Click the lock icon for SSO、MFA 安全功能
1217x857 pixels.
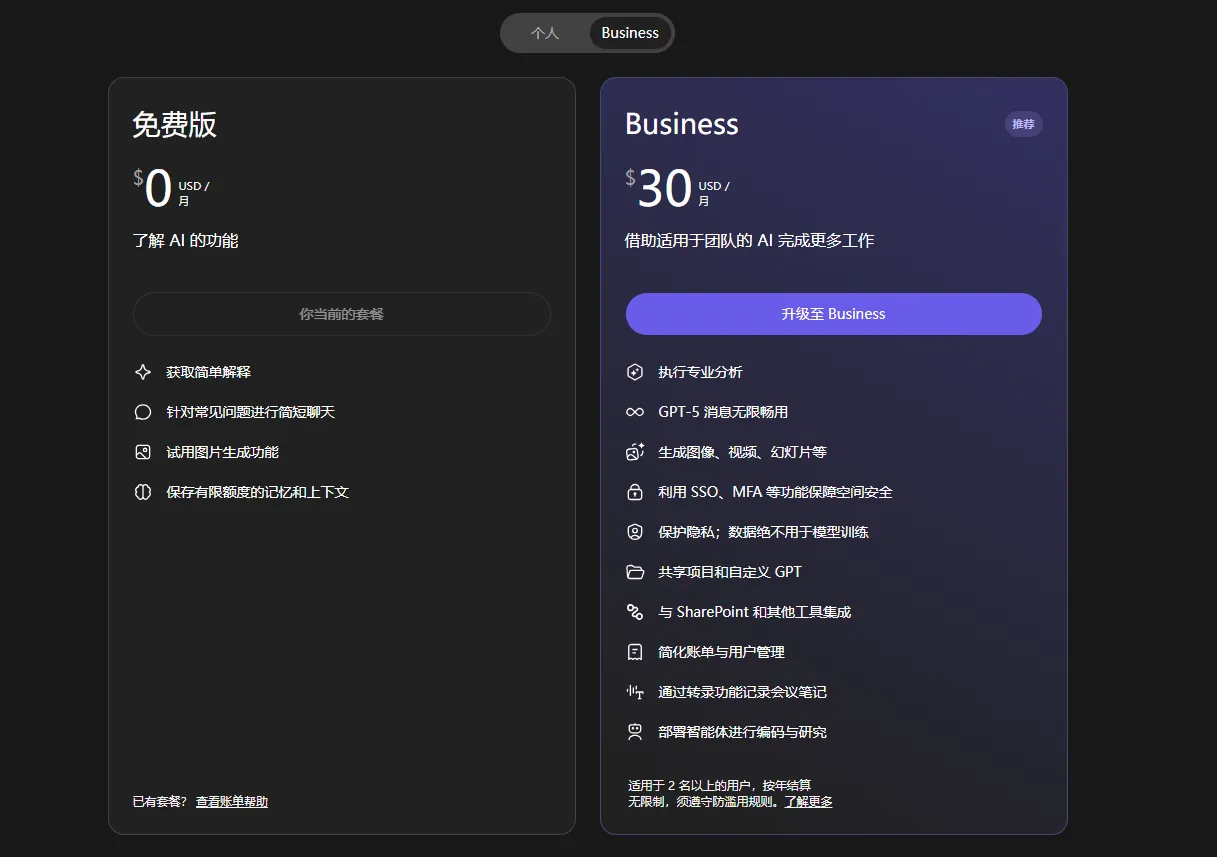(635, 491)
